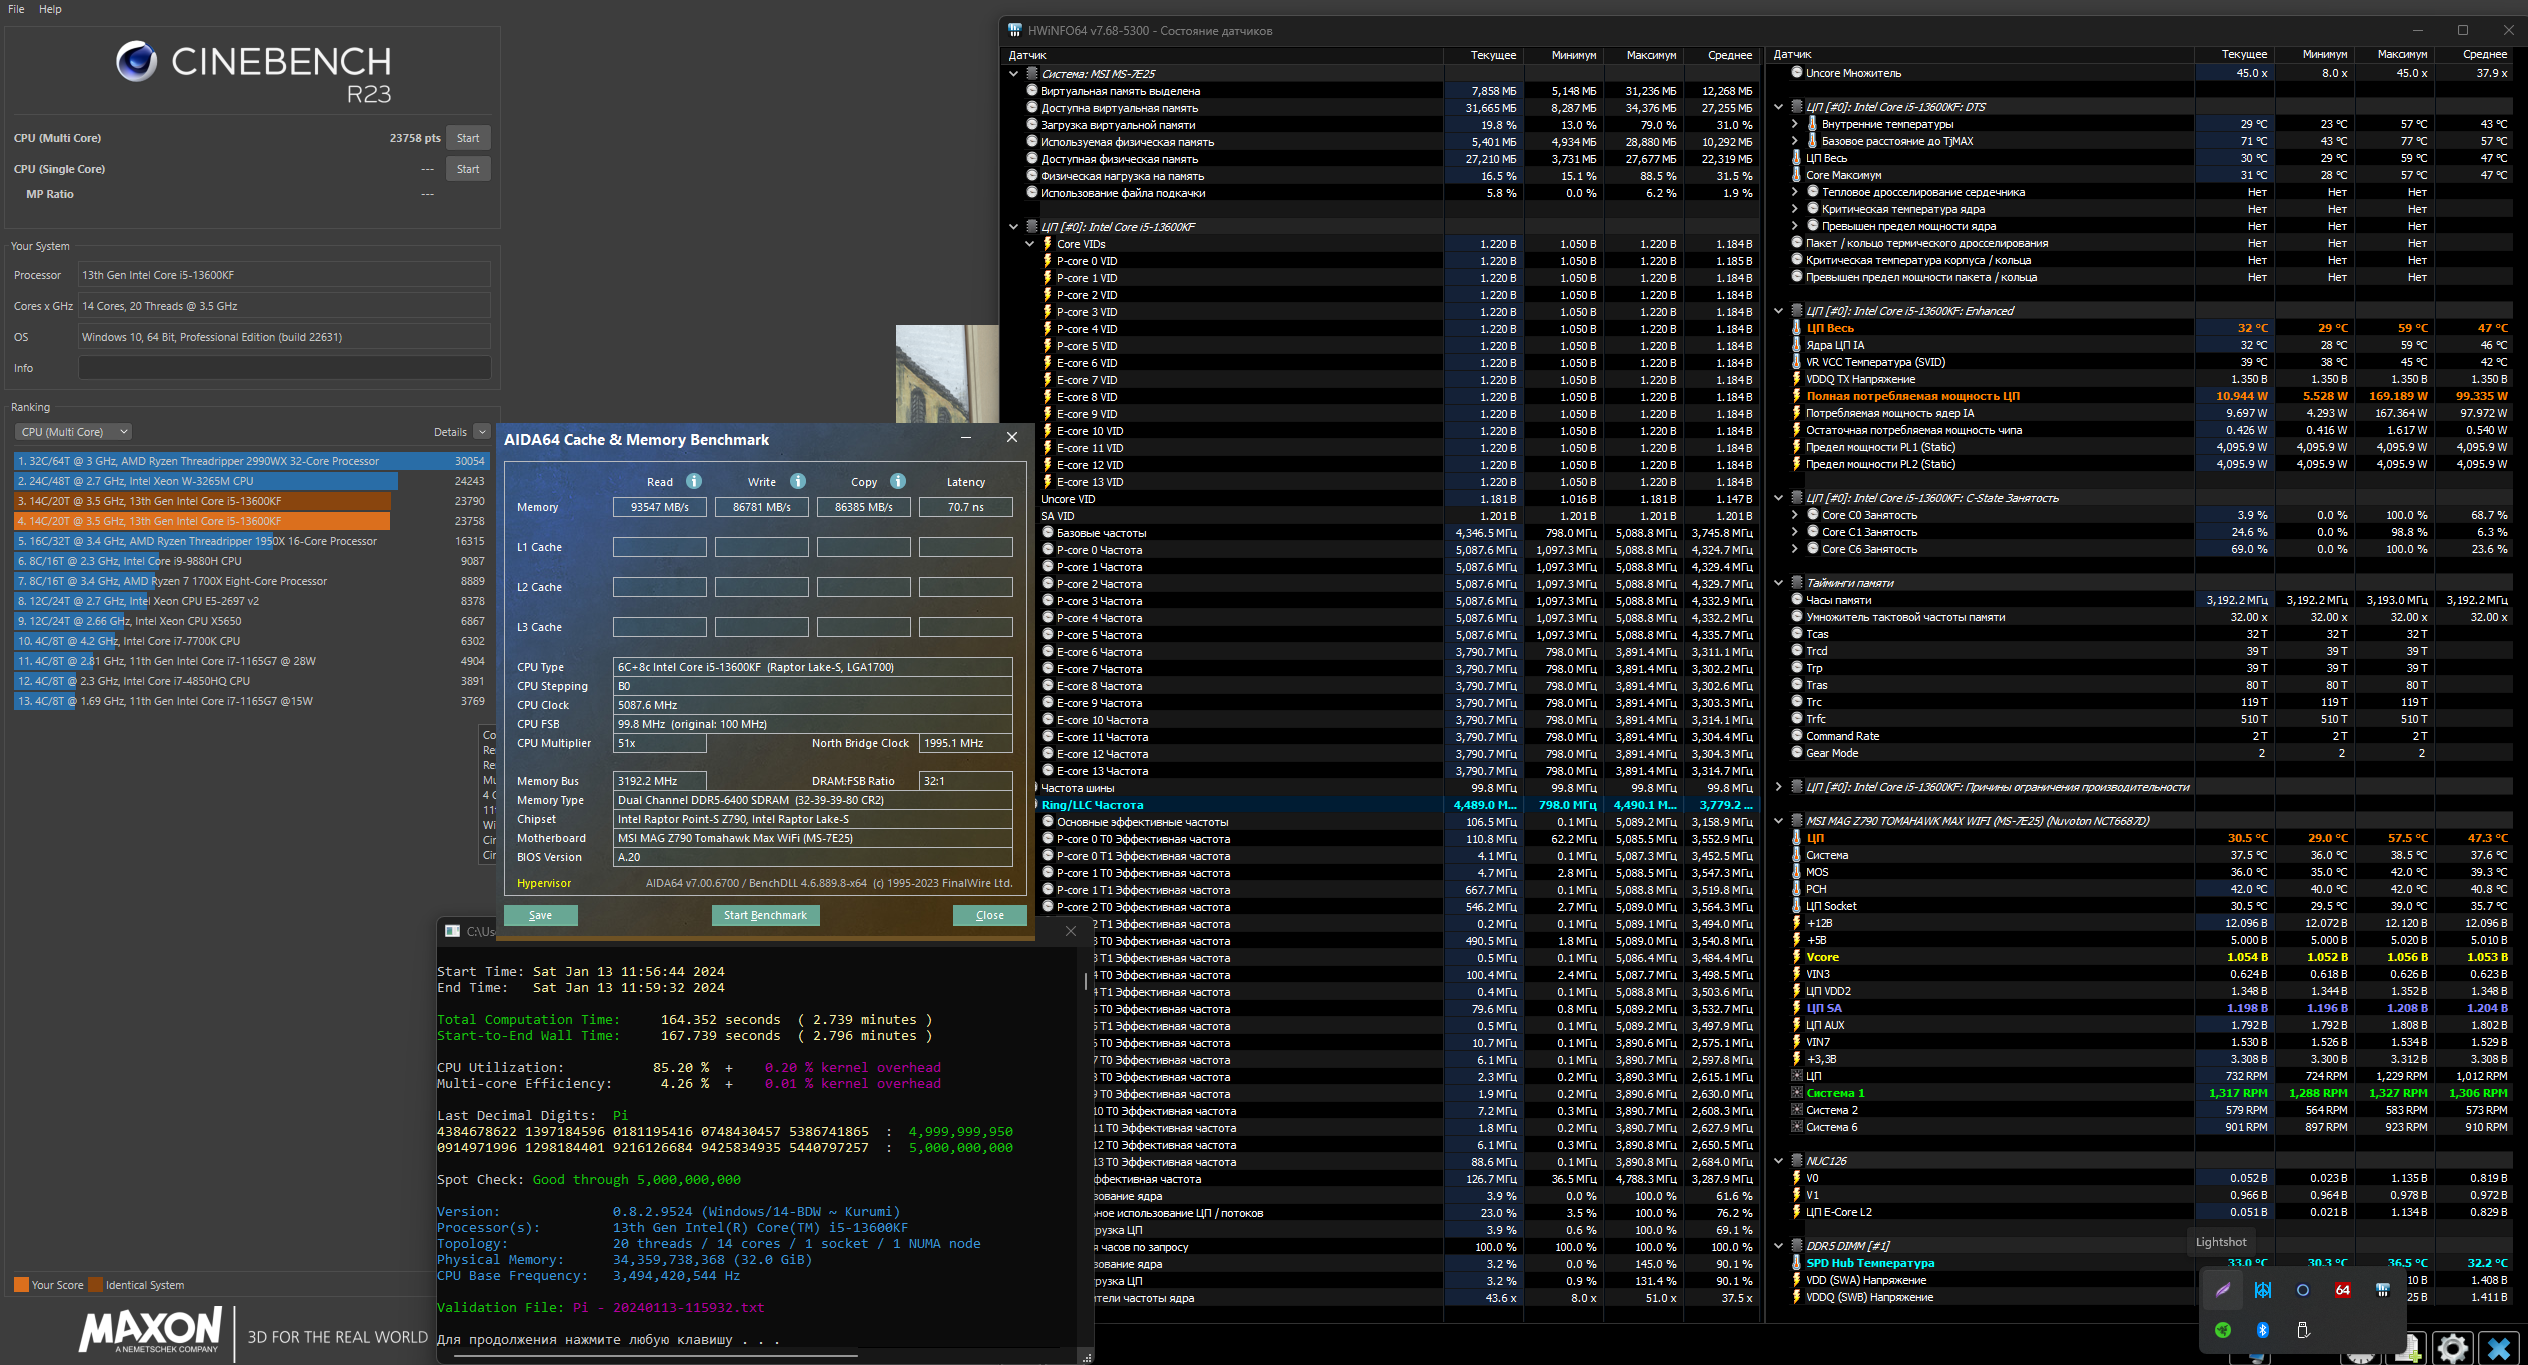Open the CPU (Multi Core) ranking dropdown
This screenshot has width=2528, height=1365.
tap(73, 432)
